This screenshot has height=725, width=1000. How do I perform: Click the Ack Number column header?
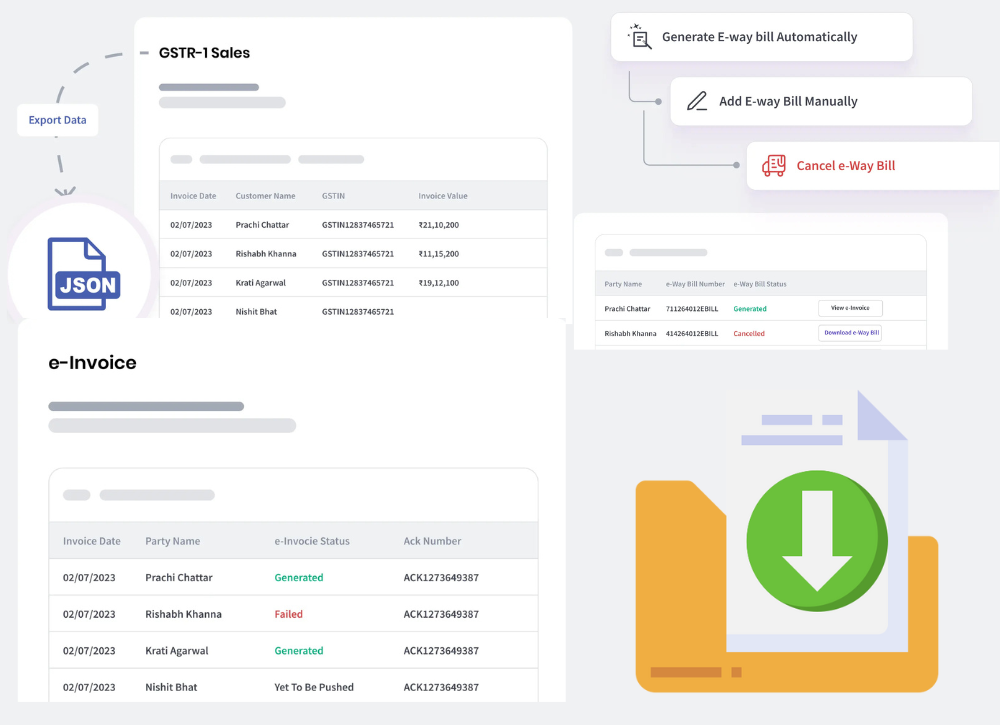coord(432,541)
